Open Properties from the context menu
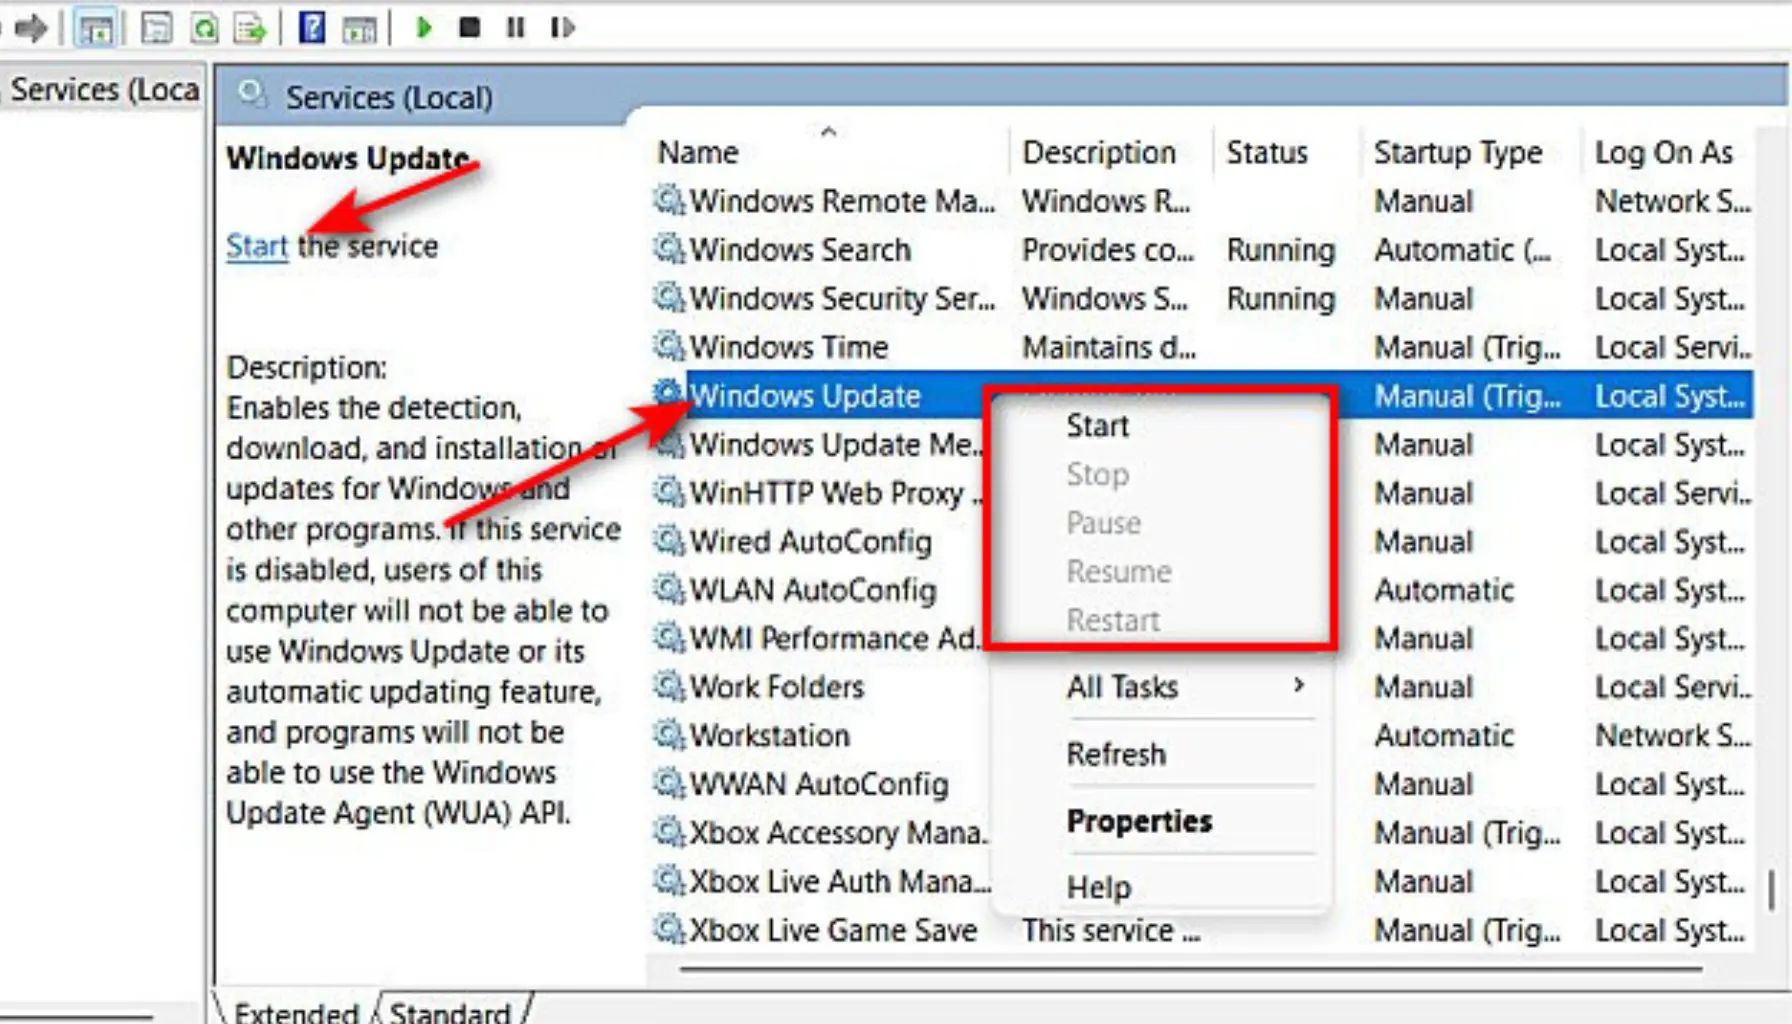 pyautogui.click(x=1139, y=821)
